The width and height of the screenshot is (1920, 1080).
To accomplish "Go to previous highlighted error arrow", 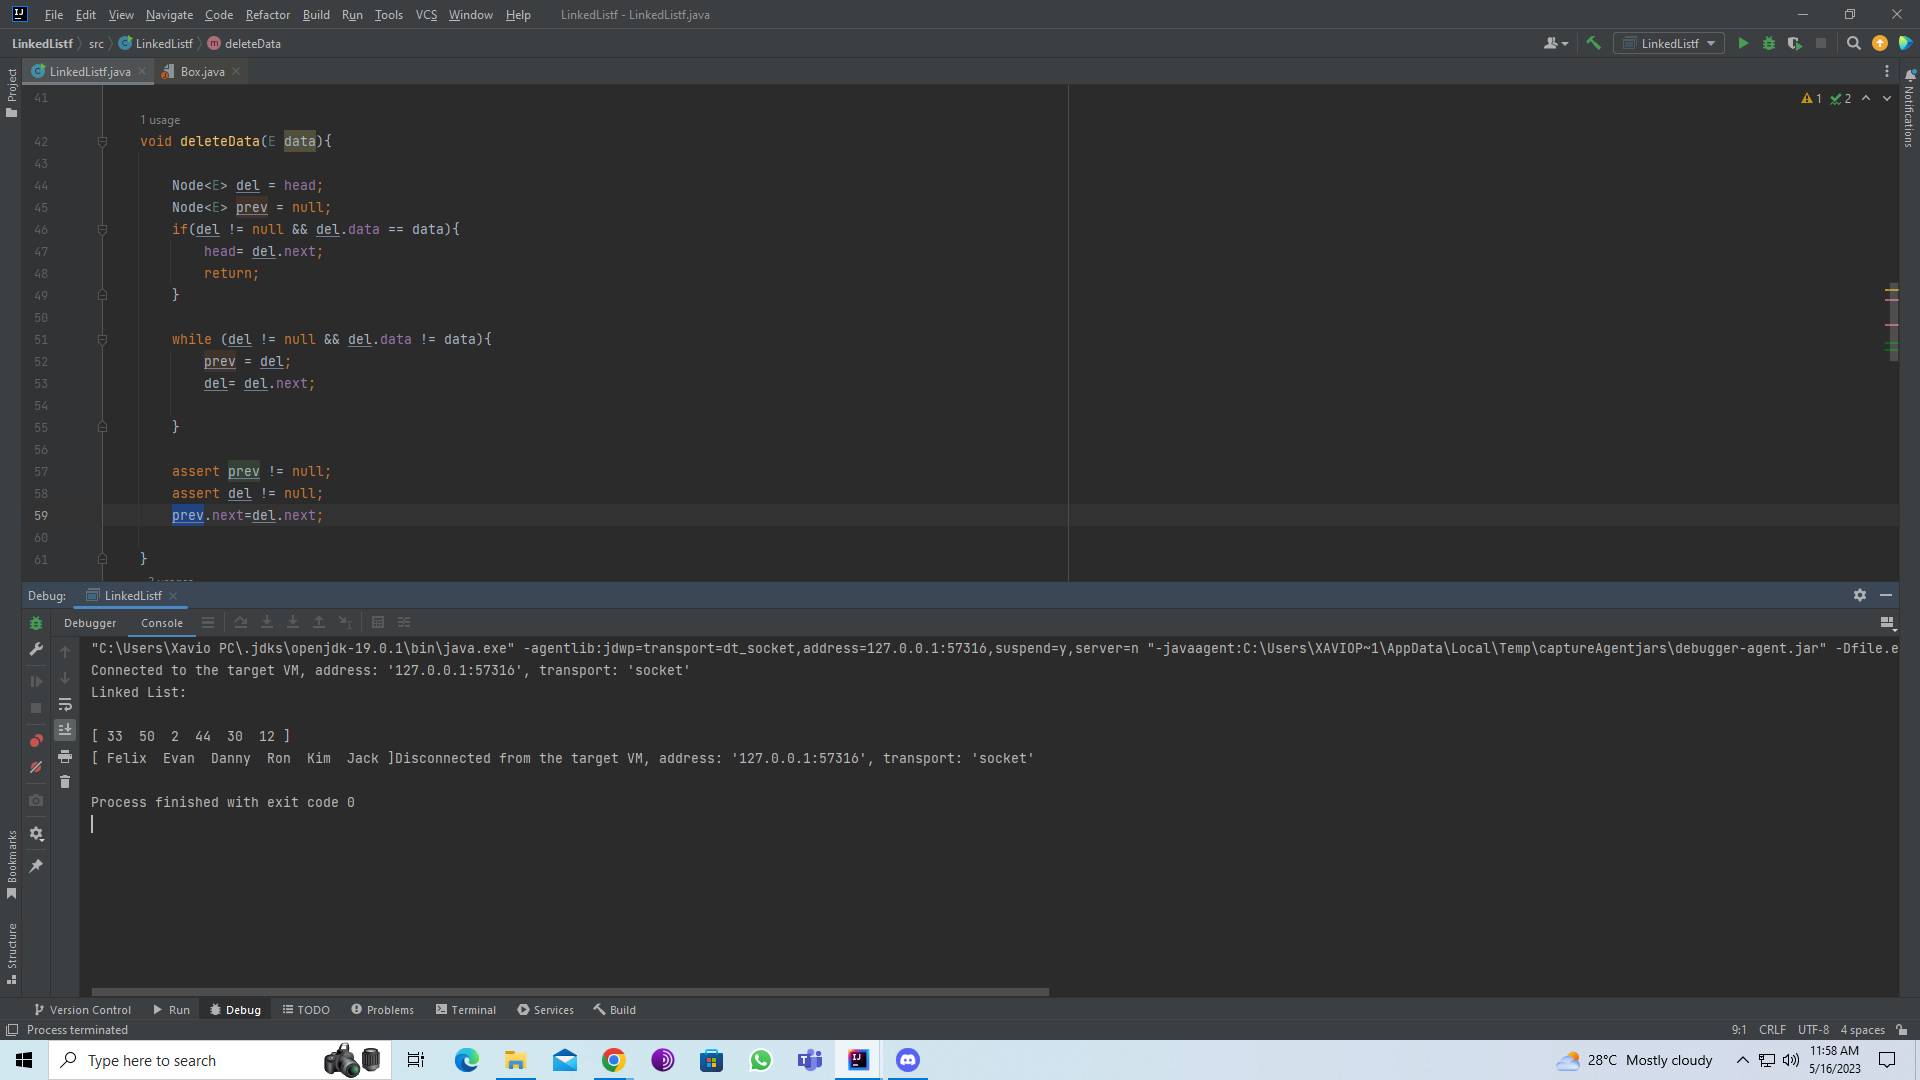I will pyautogui.click(x=1866, y=98).
